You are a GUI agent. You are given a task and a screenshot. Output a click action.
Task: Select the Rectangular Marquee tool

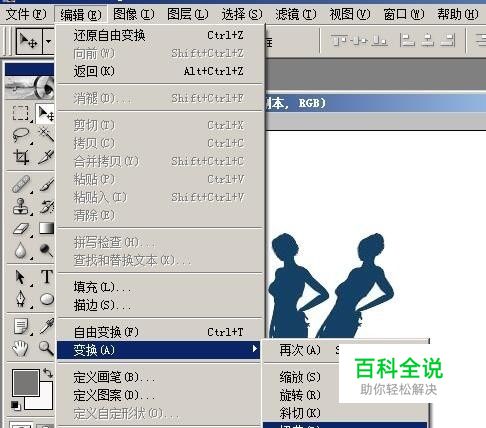click(20, 114)
